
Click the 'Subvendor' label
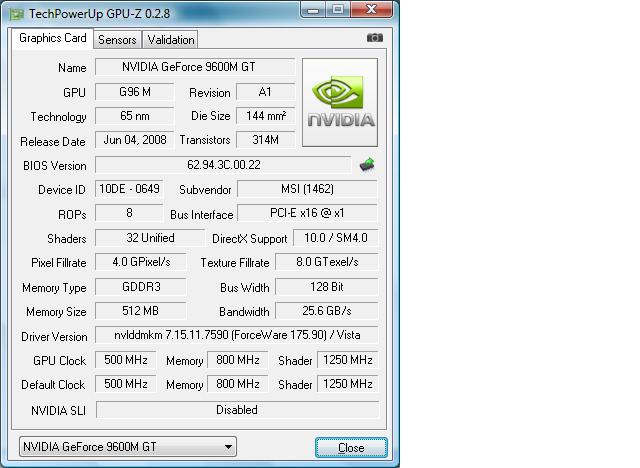point(205,190)
